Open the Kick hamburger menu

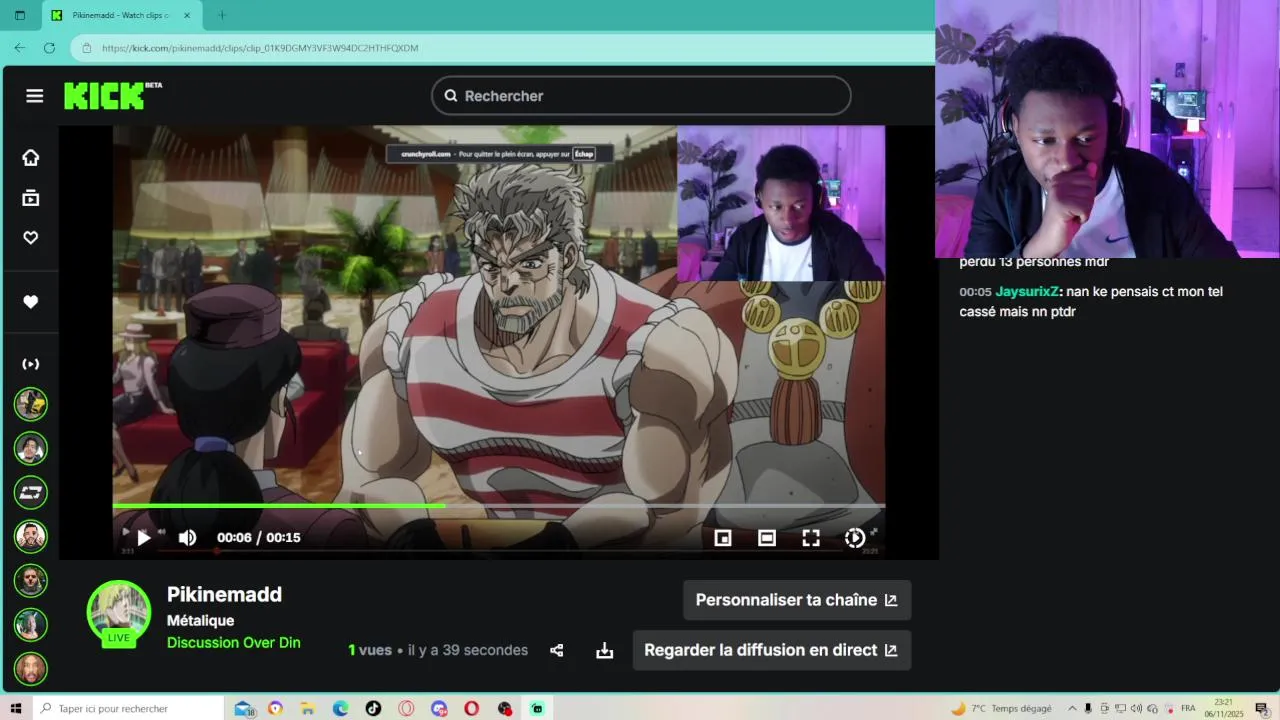35,96
